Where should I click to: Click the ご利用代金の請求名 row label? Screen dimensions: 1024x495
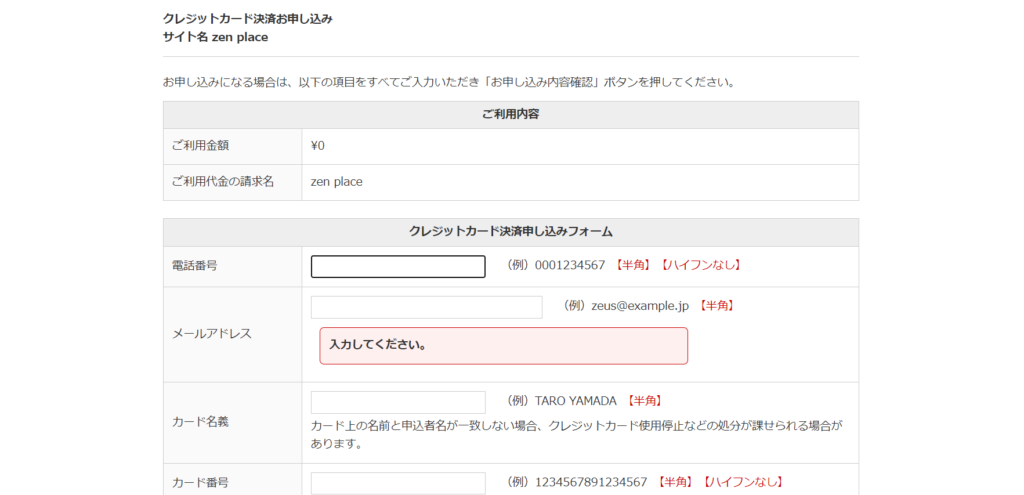tap(223, 182)
